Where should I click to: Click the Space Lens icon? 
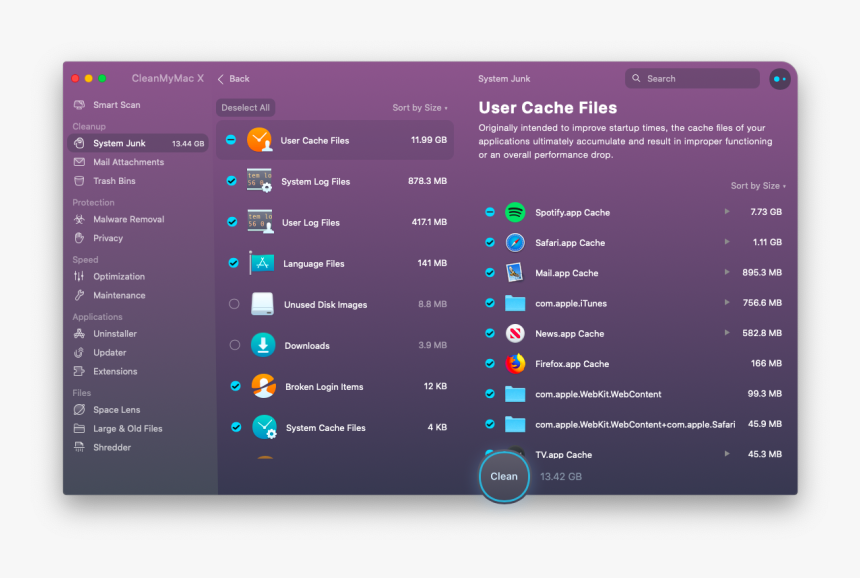(x=80, y=410)
